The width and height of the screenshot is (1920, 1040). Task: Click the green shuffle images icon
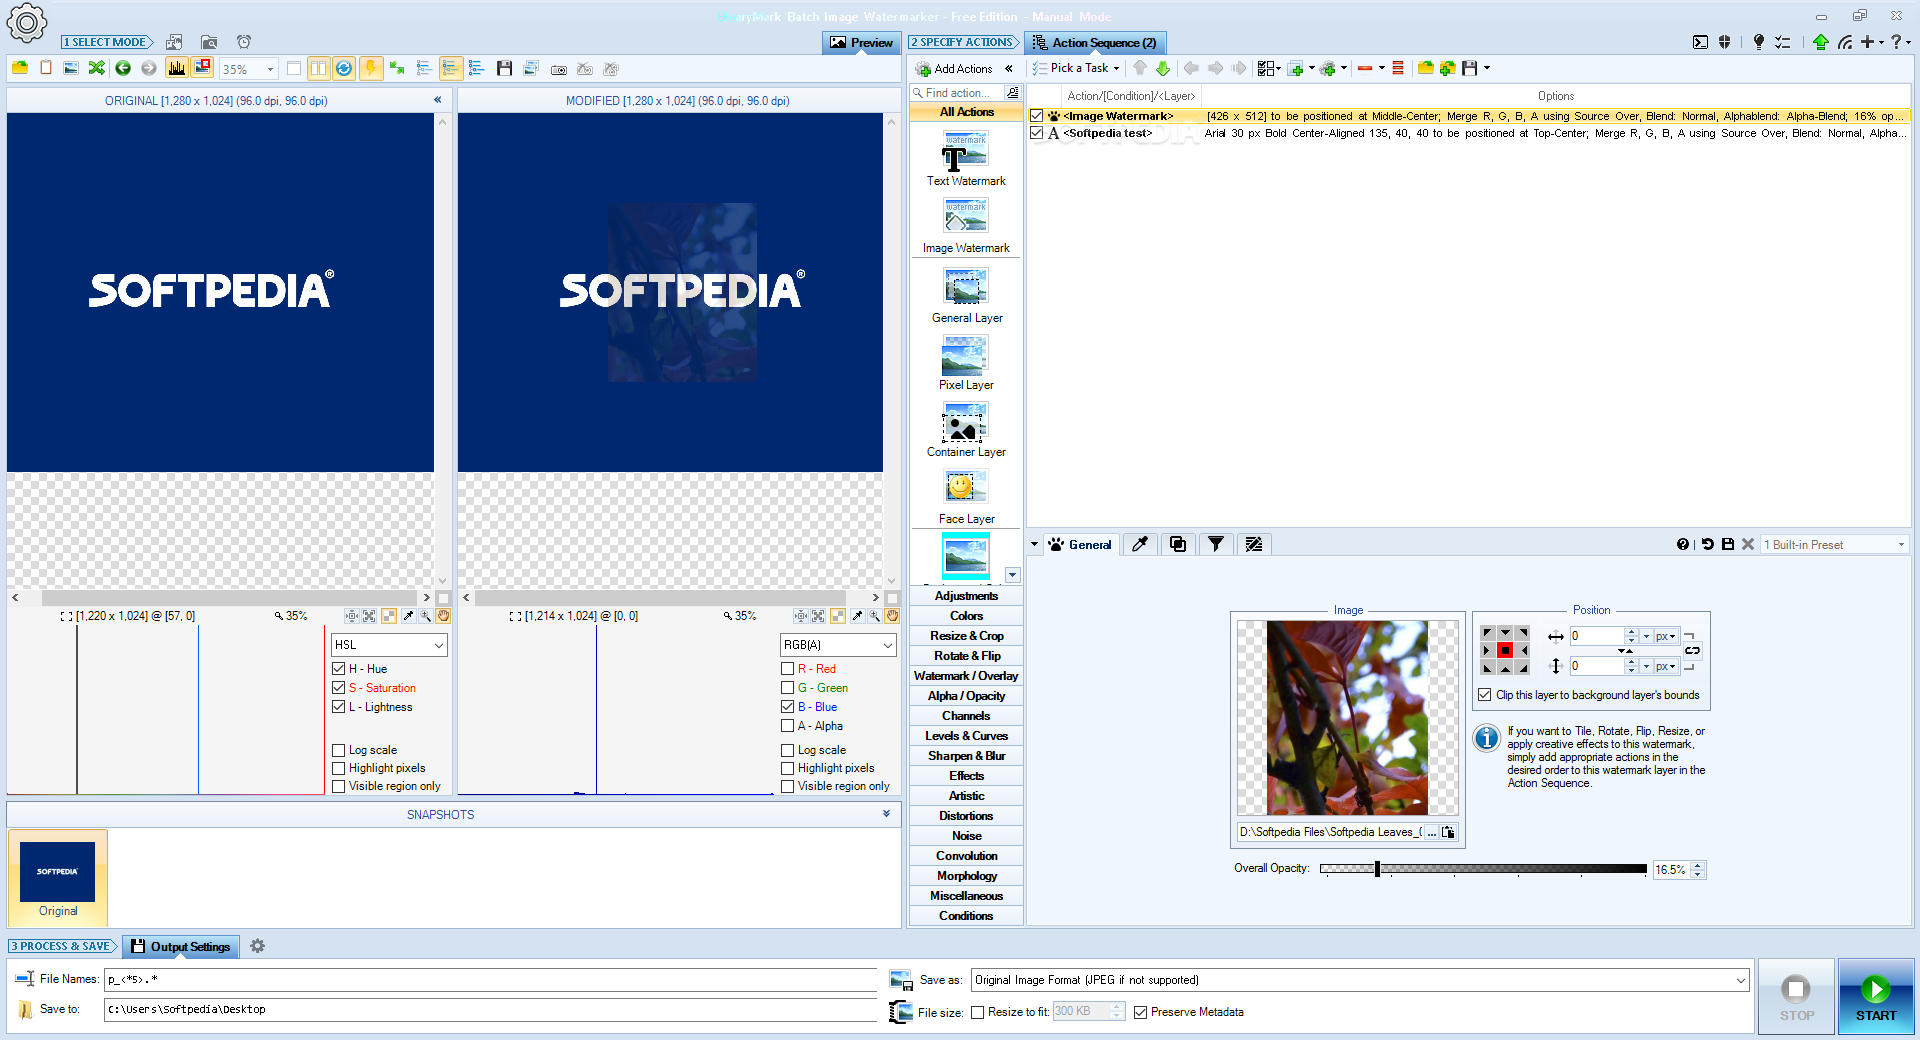[96, 68]
